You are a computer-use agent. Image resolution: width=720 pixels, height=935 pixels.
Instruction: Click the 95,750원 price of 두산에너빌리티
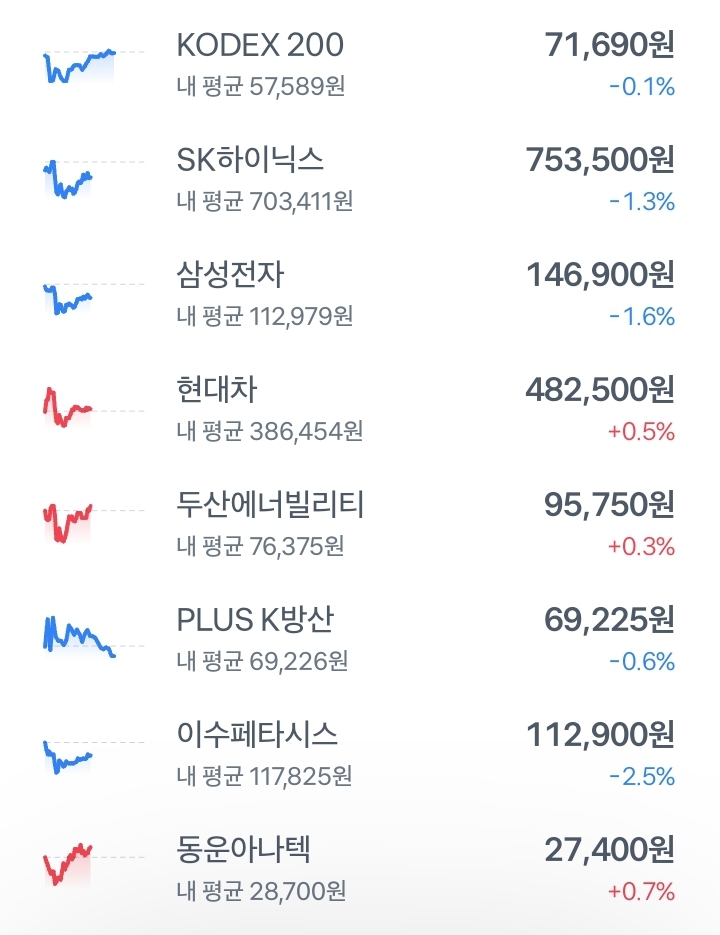pos(609,504)
